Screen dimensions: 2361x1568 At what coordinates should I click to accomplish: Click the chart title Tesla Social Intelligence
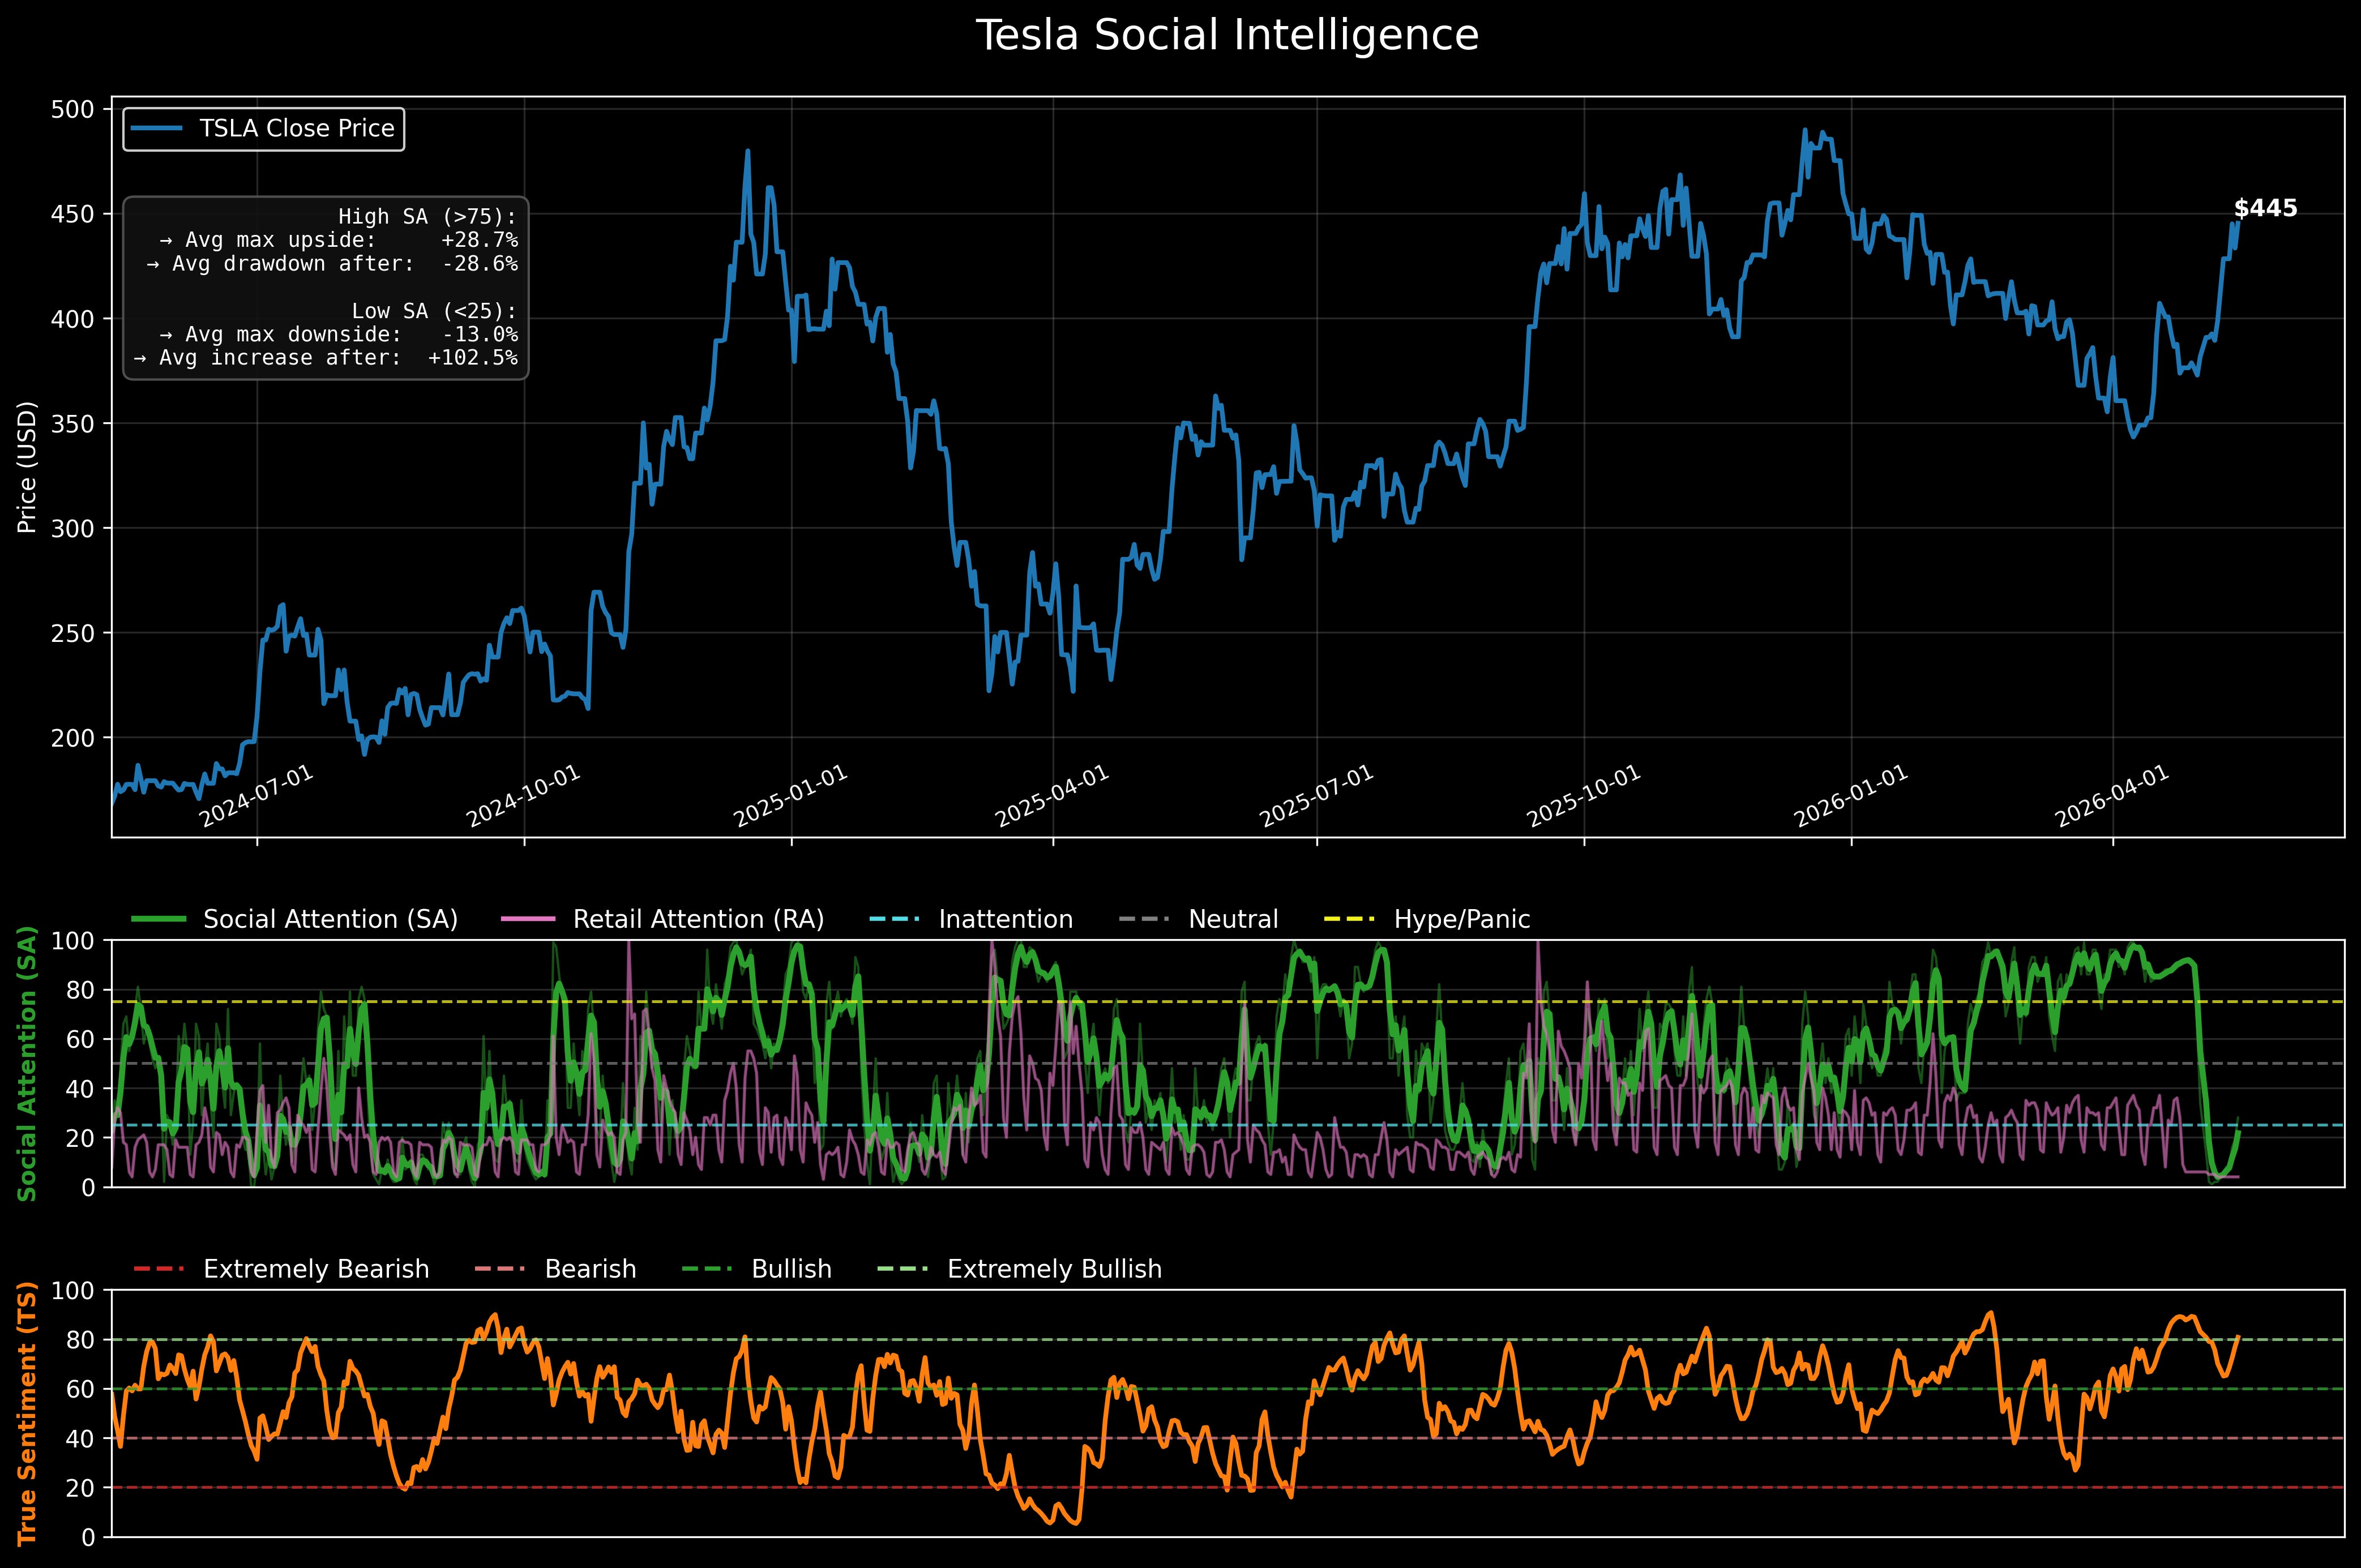pyautogui.click(x=1227, y=36)
